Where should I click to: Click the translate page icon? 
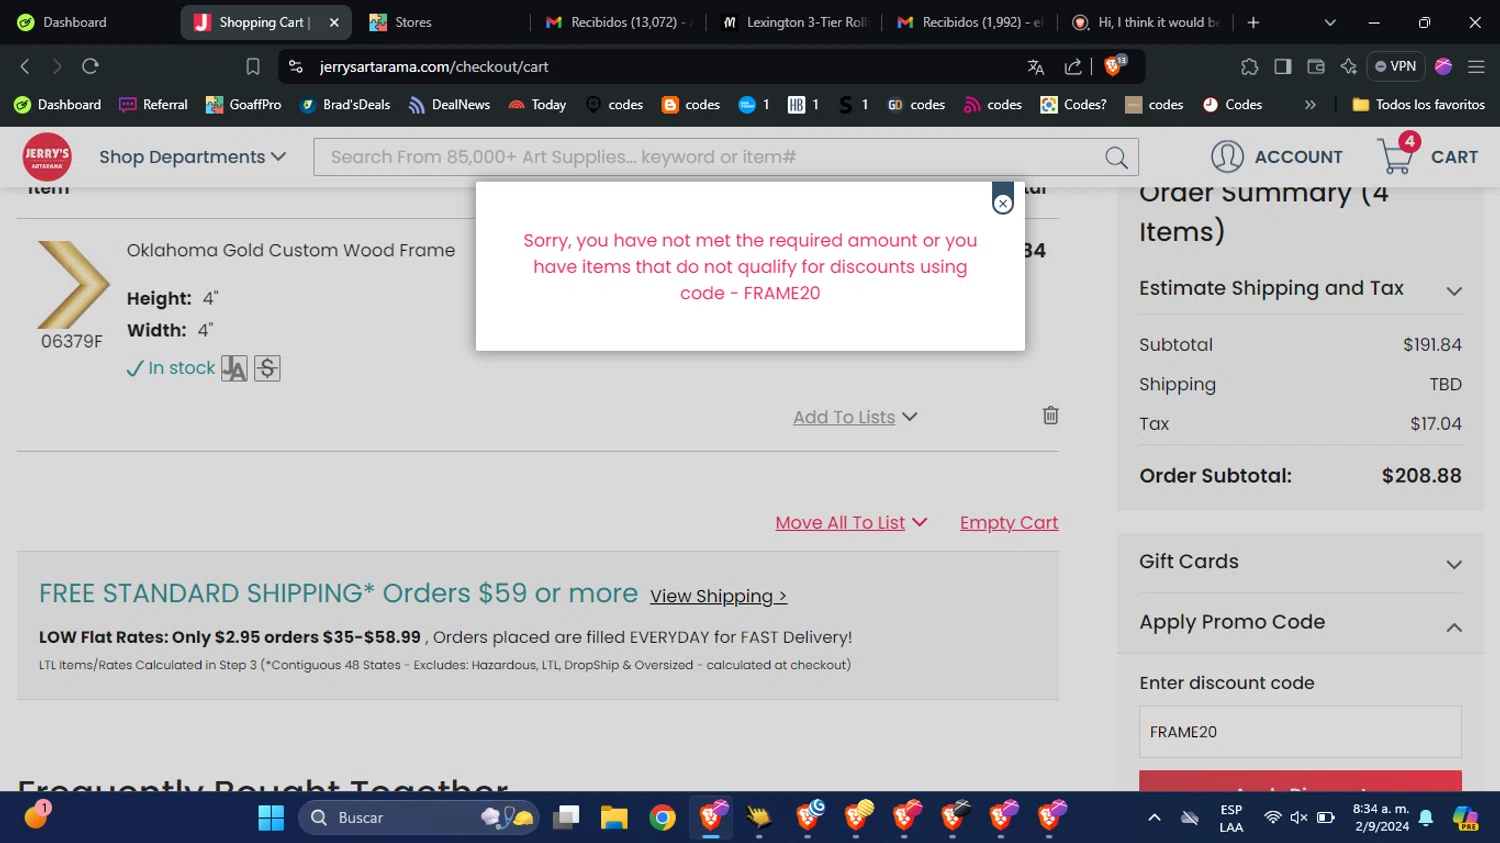[1035, 67]
